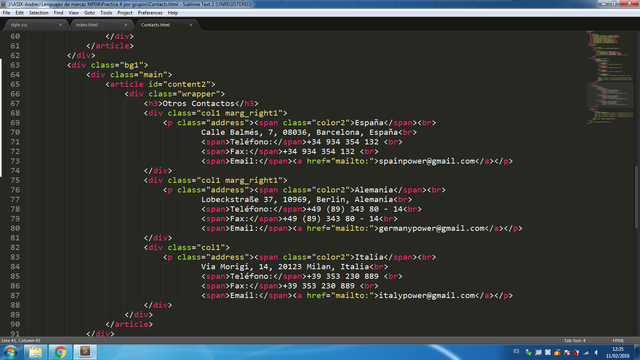
Task: Click the word Alemania inside the span
Action: (x=373, y=190)
